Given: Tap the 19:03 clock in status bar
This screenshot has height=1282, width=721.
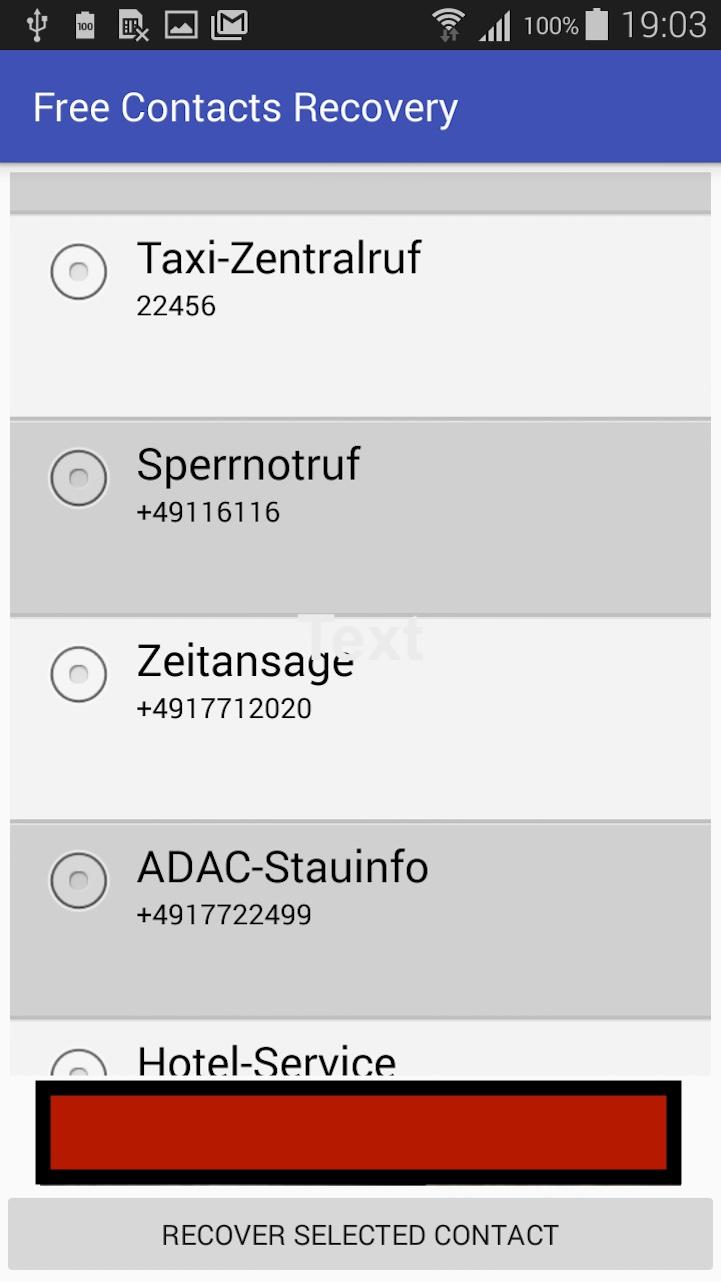Looking at the screenshot, I should coord(663,25).
